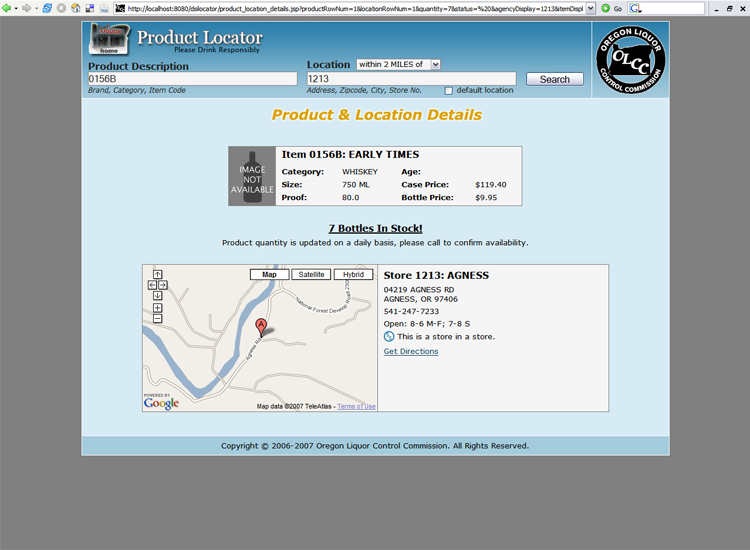Click the tabs overview toolbar icon
This screenshot has width=750, height=550.
(89, 8)
